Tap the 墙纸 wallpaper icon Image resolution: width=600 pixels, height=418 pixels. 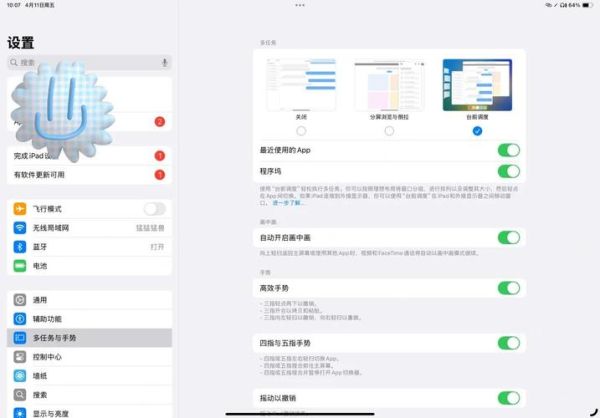click(20, 376)
